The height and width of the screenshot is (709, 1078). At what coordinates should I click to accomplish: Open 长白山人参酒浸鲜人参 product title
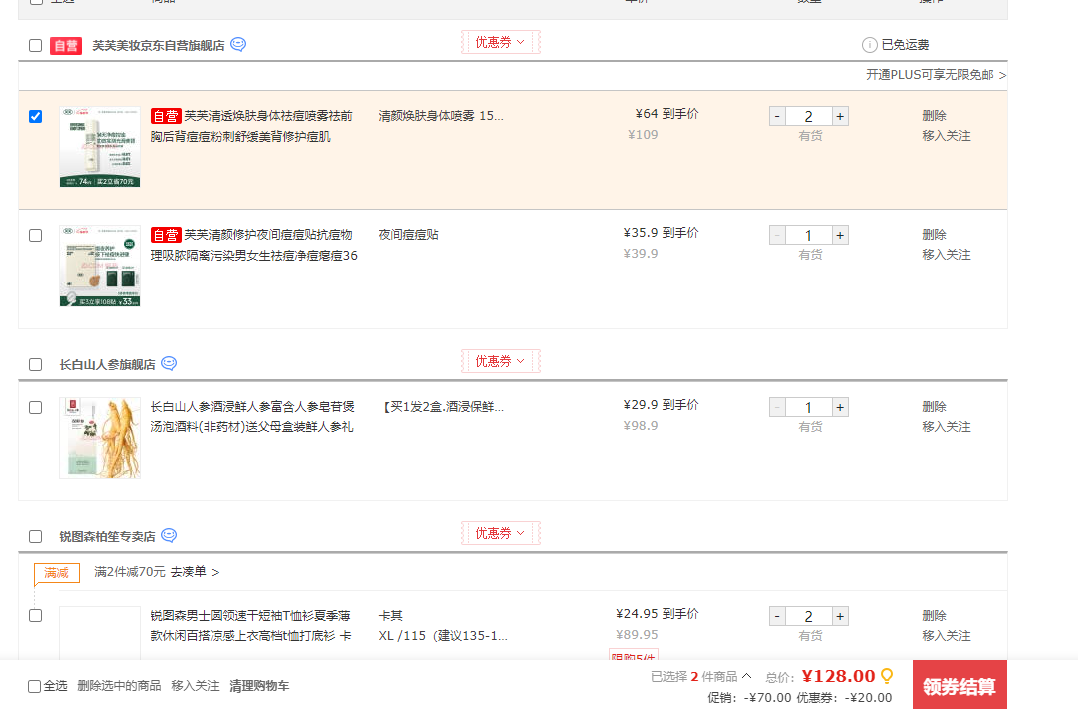[252, 417]
